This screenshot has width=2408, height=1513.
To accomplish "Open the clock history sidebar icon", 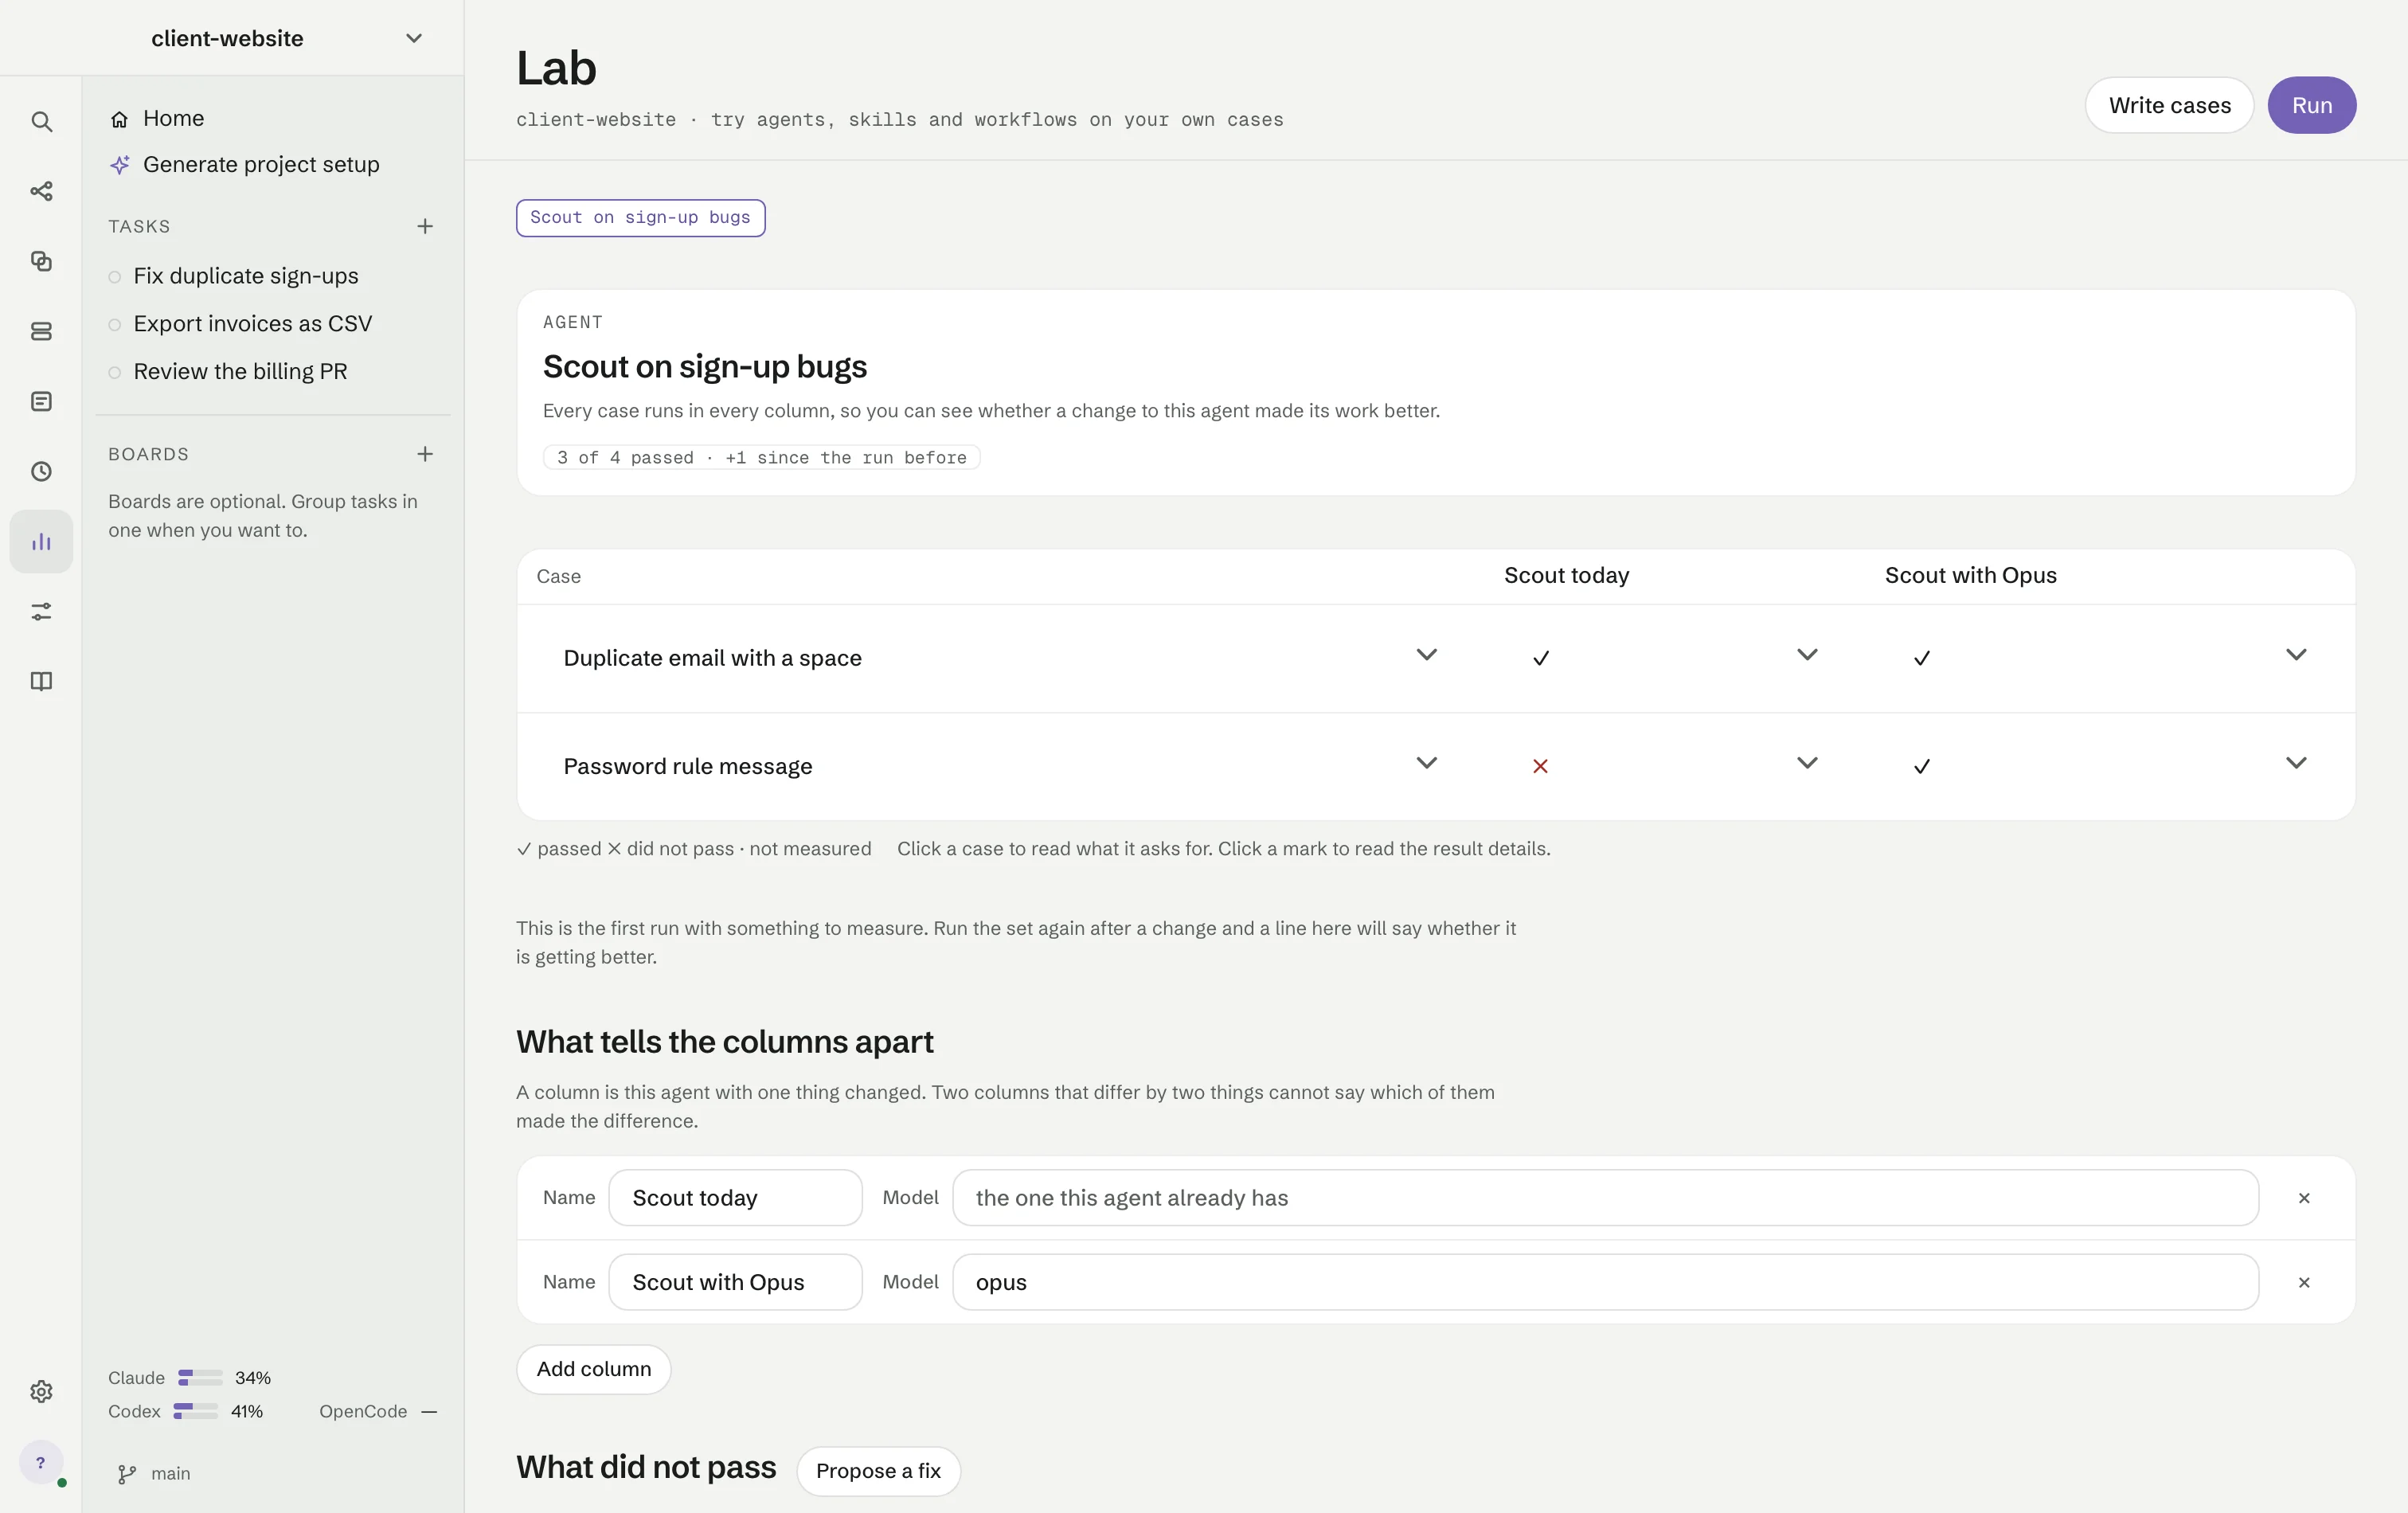I will [41, 471].
